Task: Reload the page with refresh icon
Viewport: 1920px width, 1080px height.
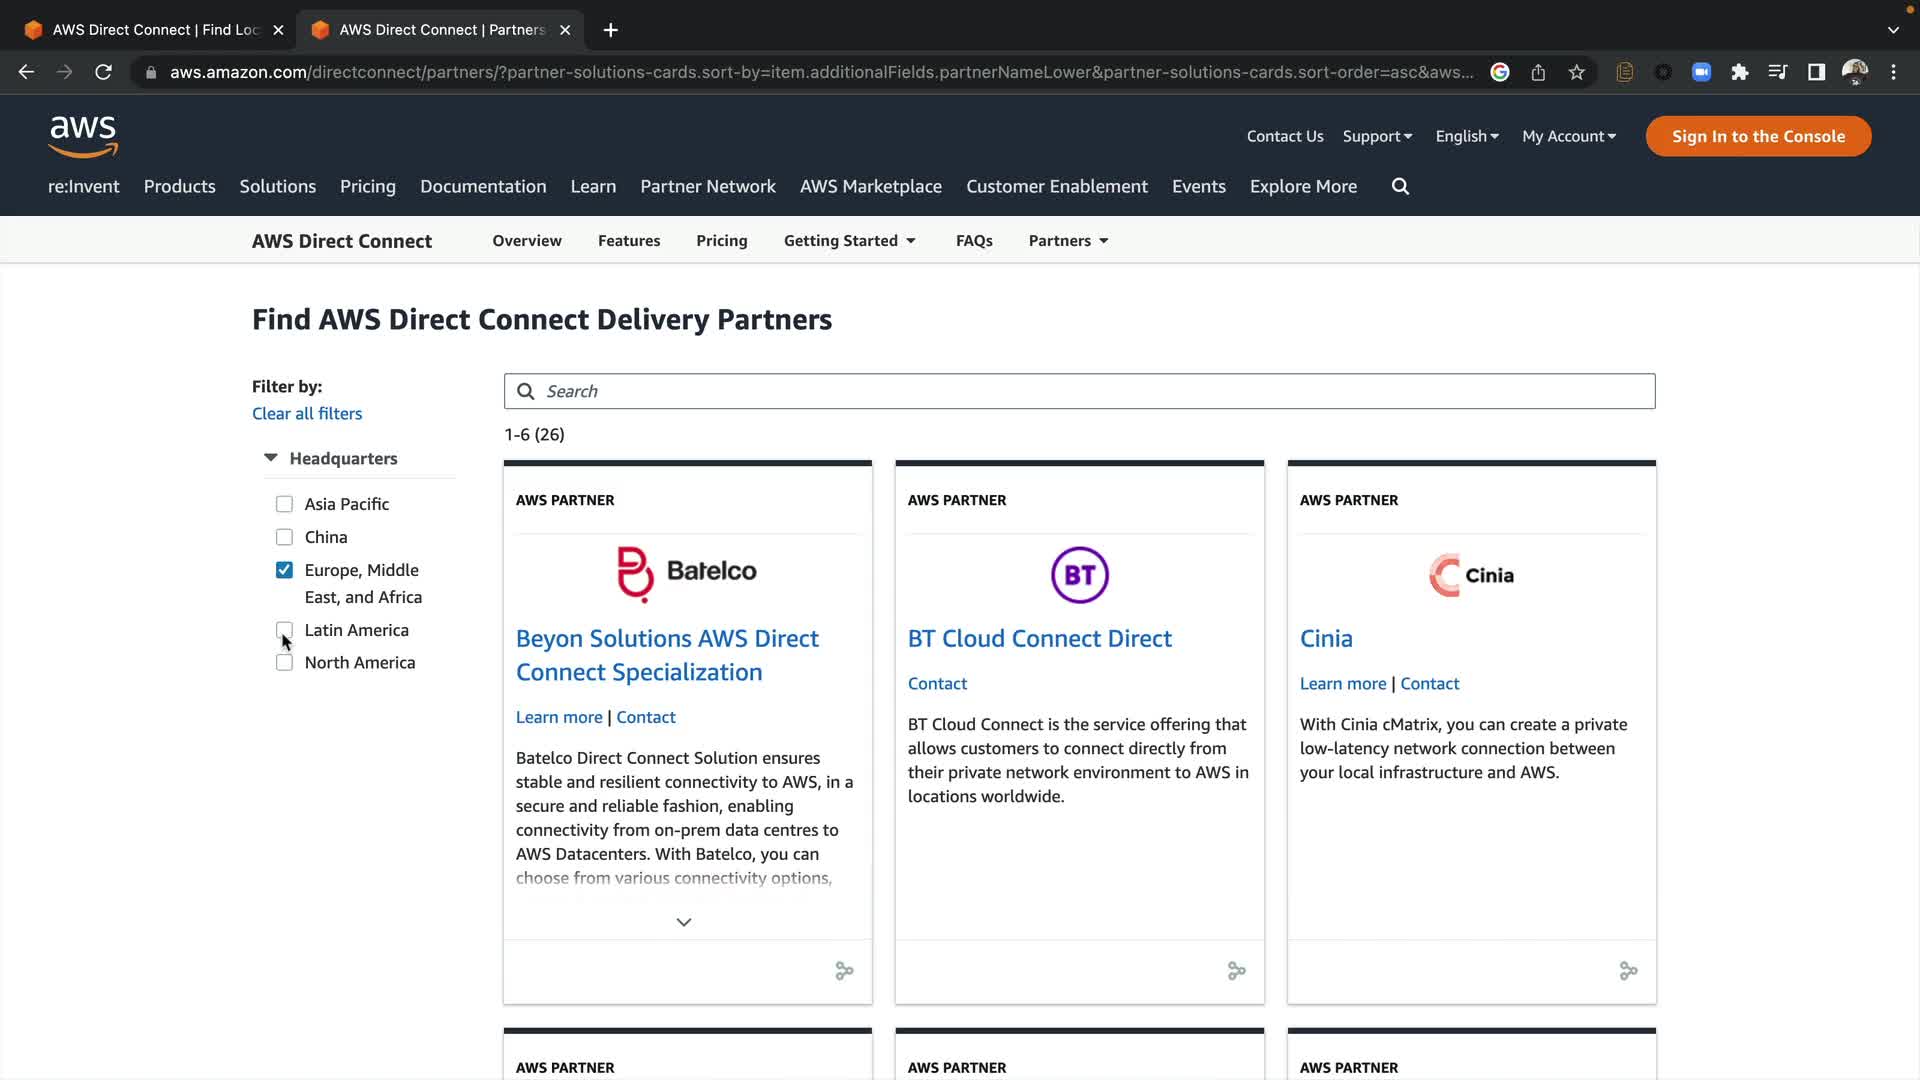Action: coord(103,72)
